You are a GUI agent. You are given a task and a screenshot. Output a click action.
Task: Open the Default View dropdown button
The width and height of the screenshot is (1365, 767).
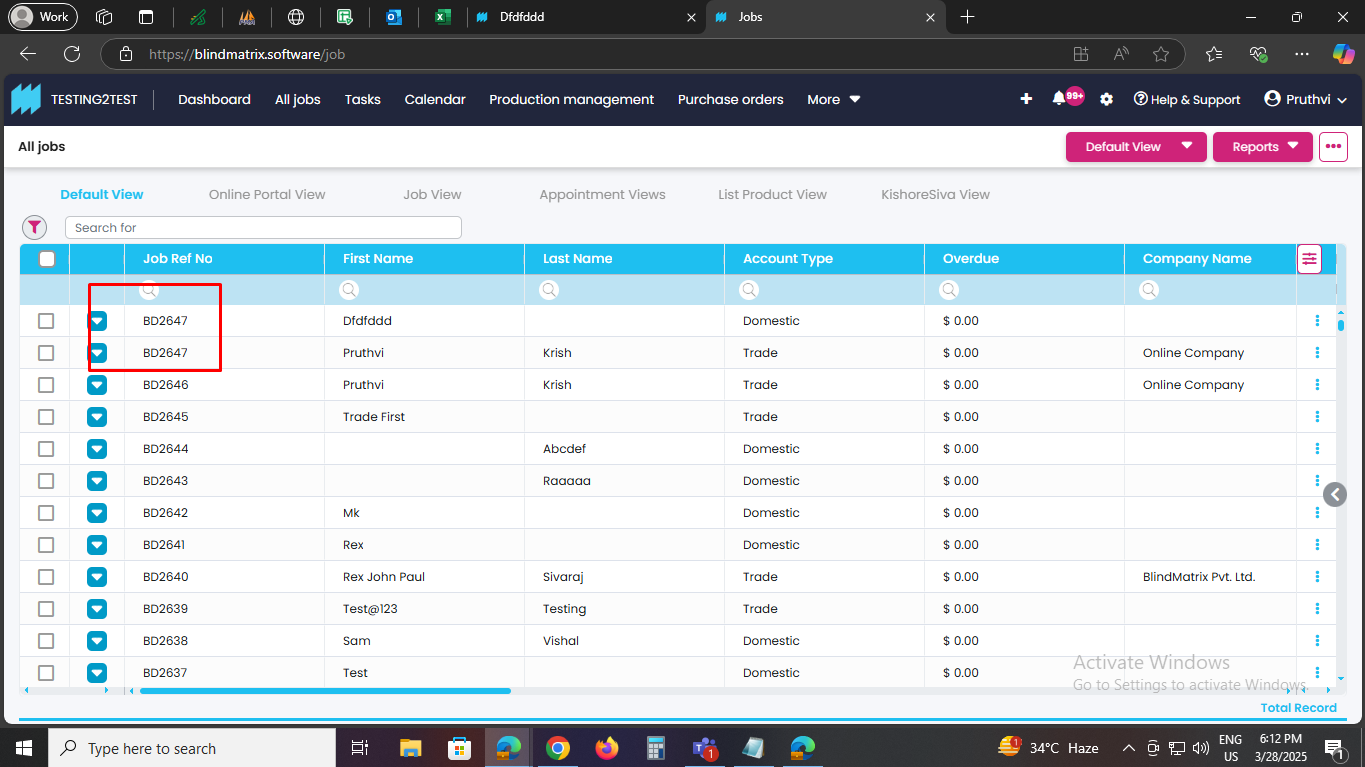(1136, 147)
